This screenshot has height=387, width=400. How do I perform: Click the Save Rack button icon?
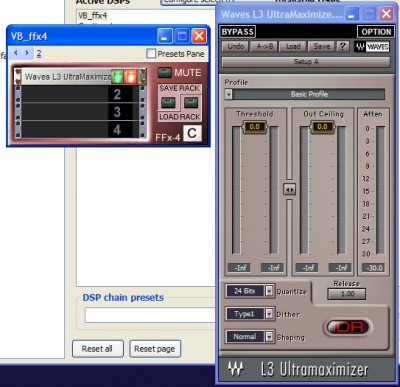168,102
